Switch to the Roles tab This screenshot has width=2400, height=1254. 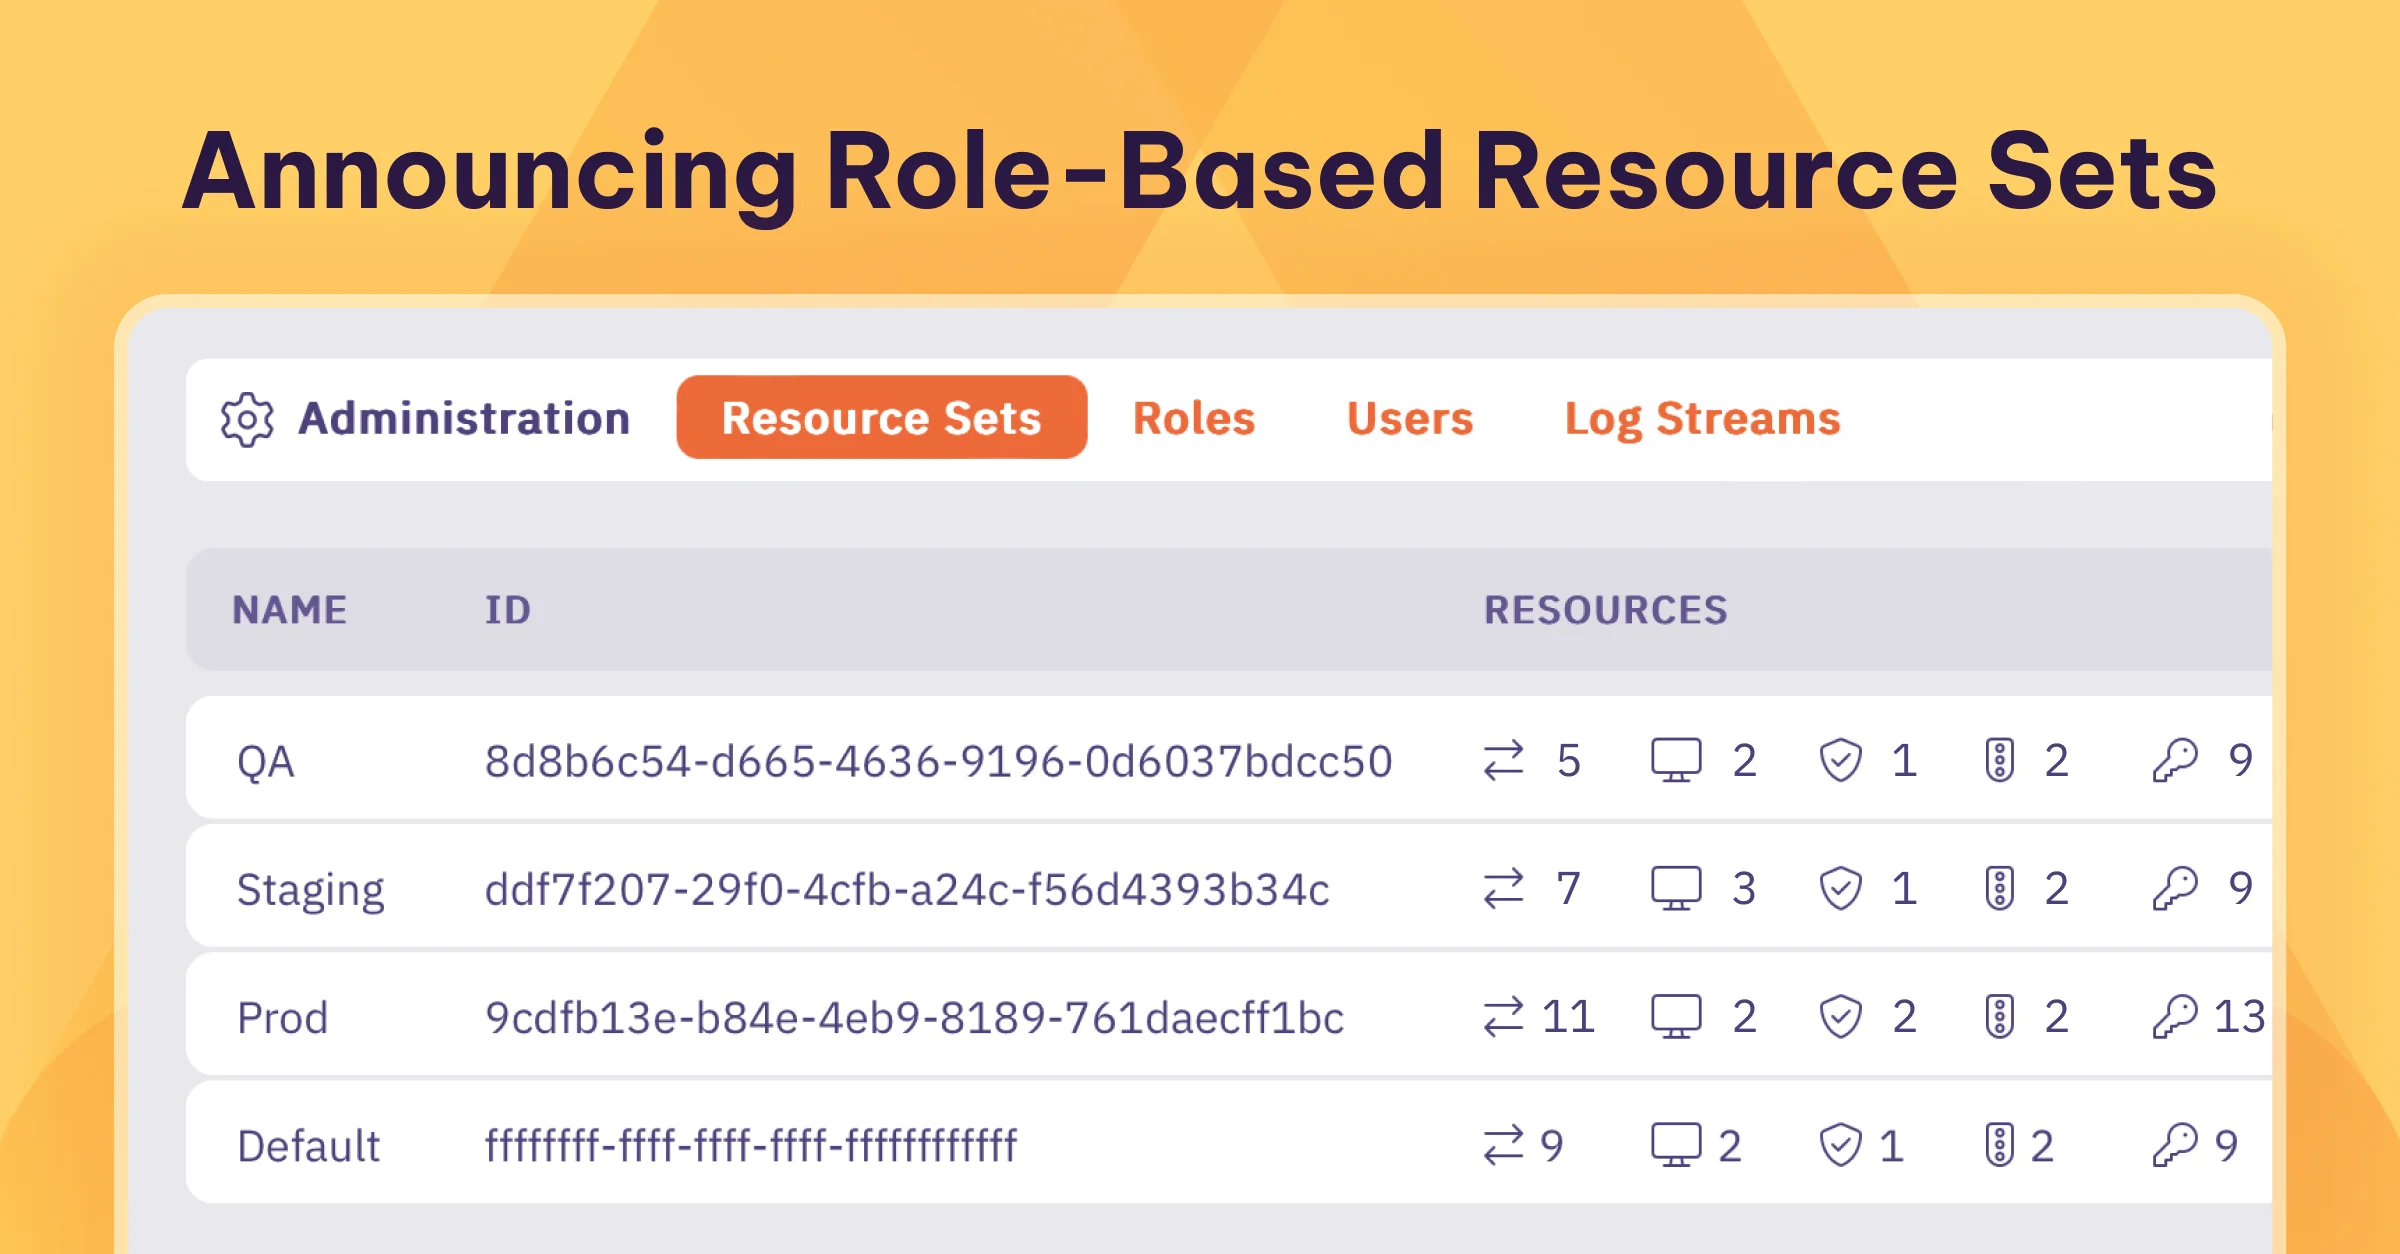[x=1194, y=418]
